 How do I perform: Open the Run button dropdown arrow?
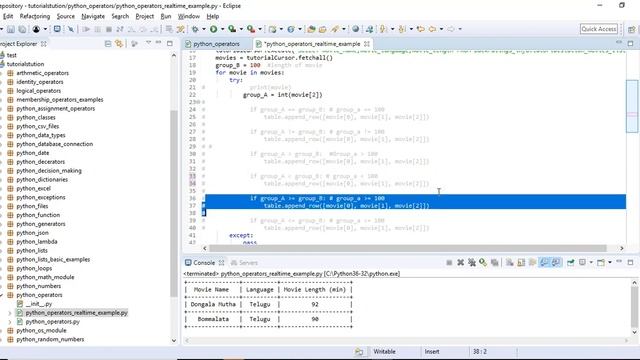222,29
